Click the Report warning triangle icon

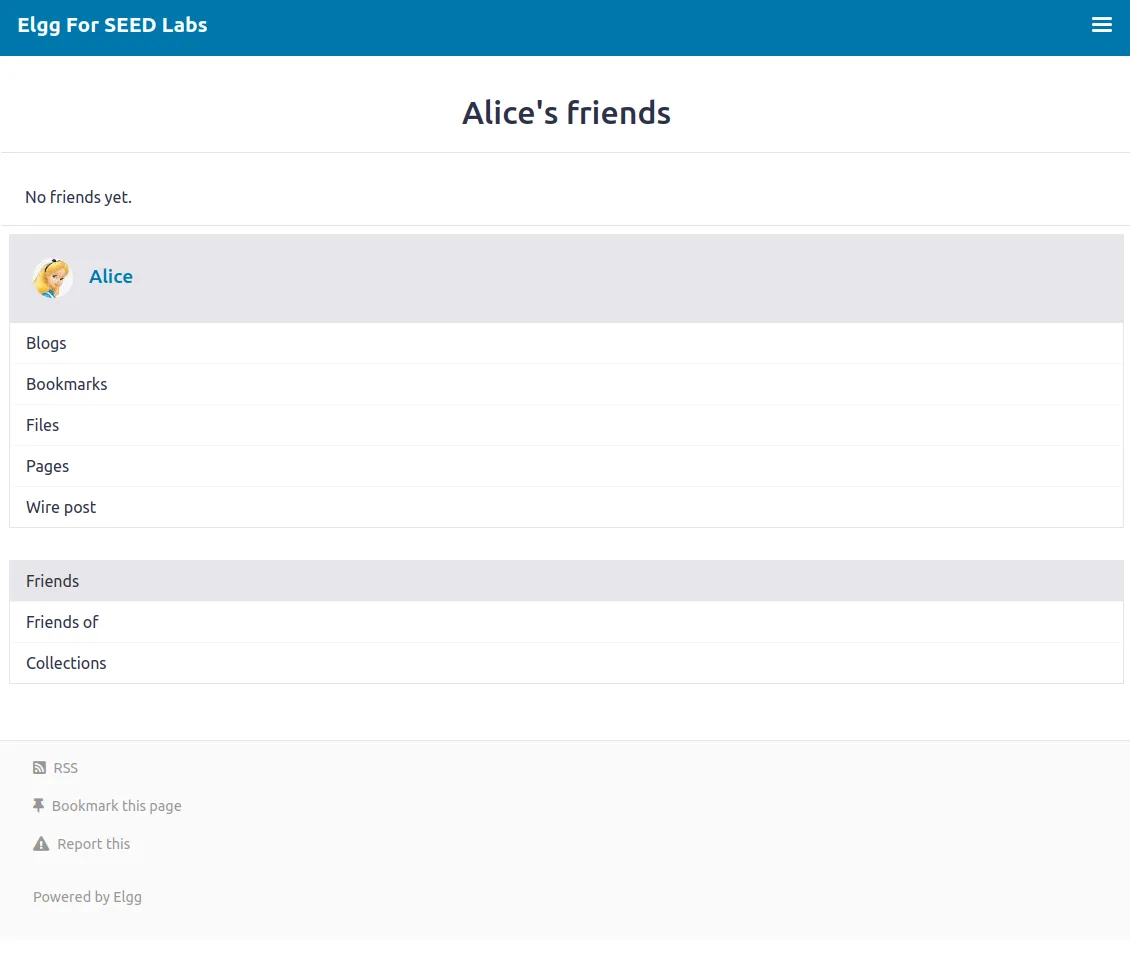click(x=41, y=844)
